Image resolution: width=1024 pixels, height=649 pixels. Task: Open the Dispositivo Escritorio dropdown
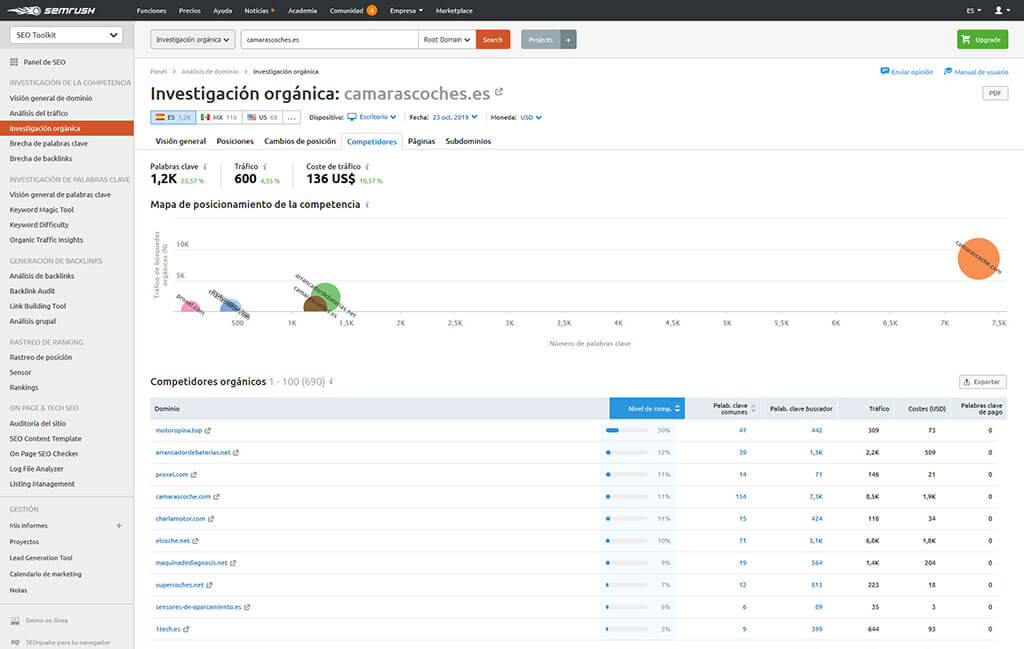(372, 117)
